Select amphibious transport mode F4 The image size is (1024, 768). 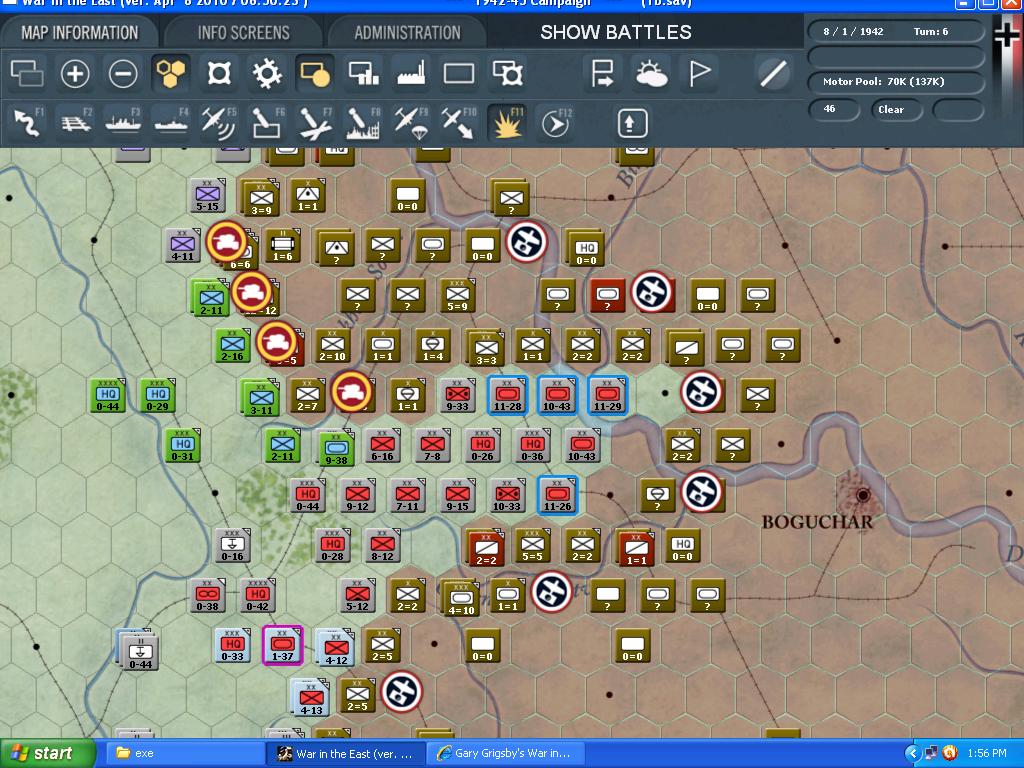click(171, 123)
